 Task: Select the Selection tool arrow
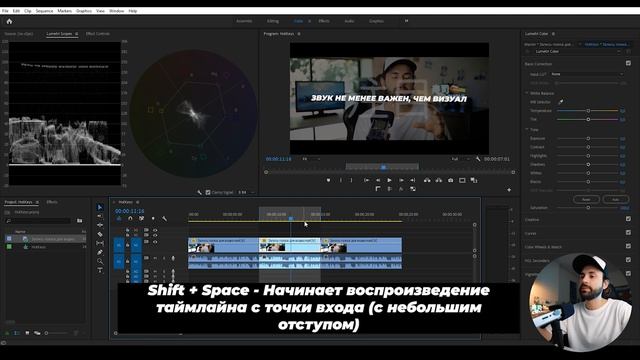100,207
